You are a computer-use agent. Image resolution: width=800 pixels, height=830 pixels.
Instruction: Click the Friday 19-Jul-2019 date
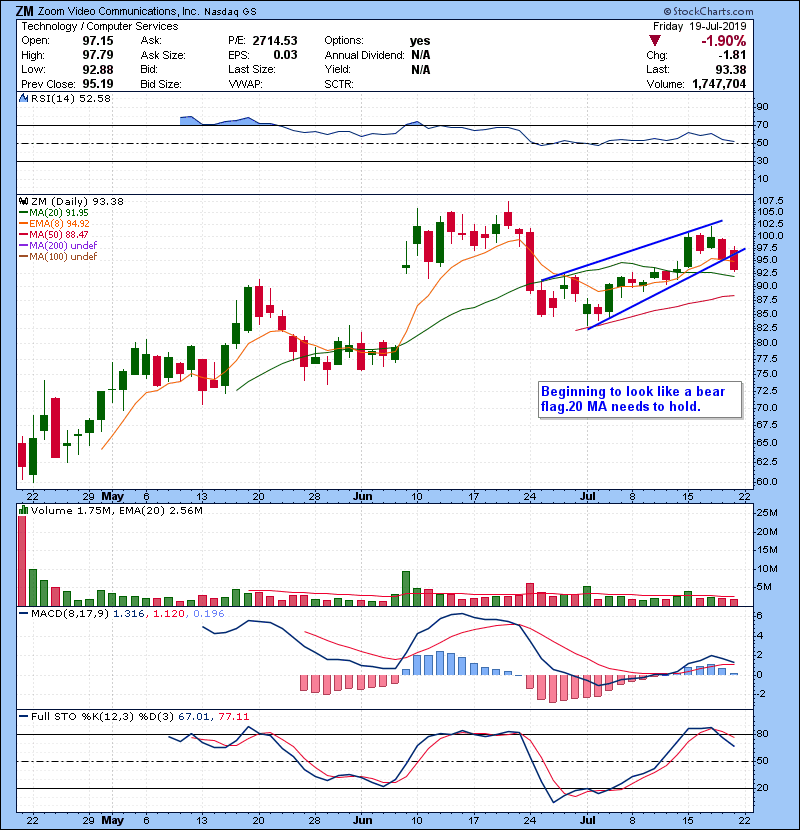[699, 26]
